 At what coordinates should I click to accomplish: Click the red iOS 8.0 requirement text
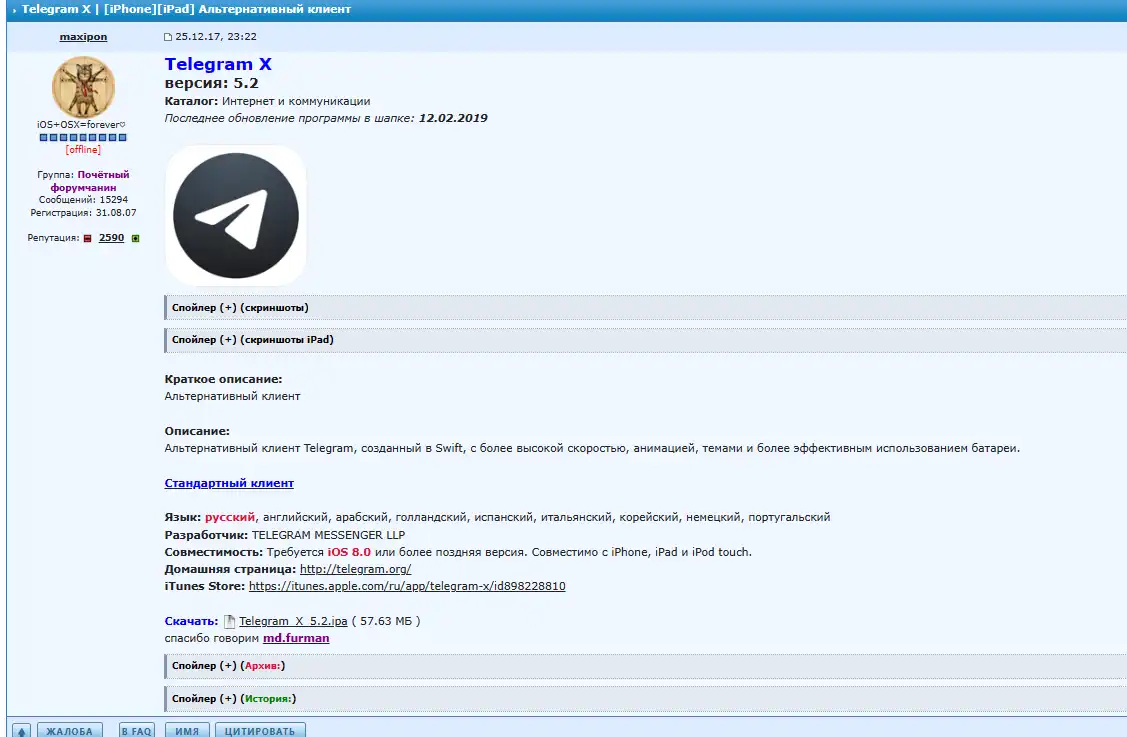(x=349, y=552)
